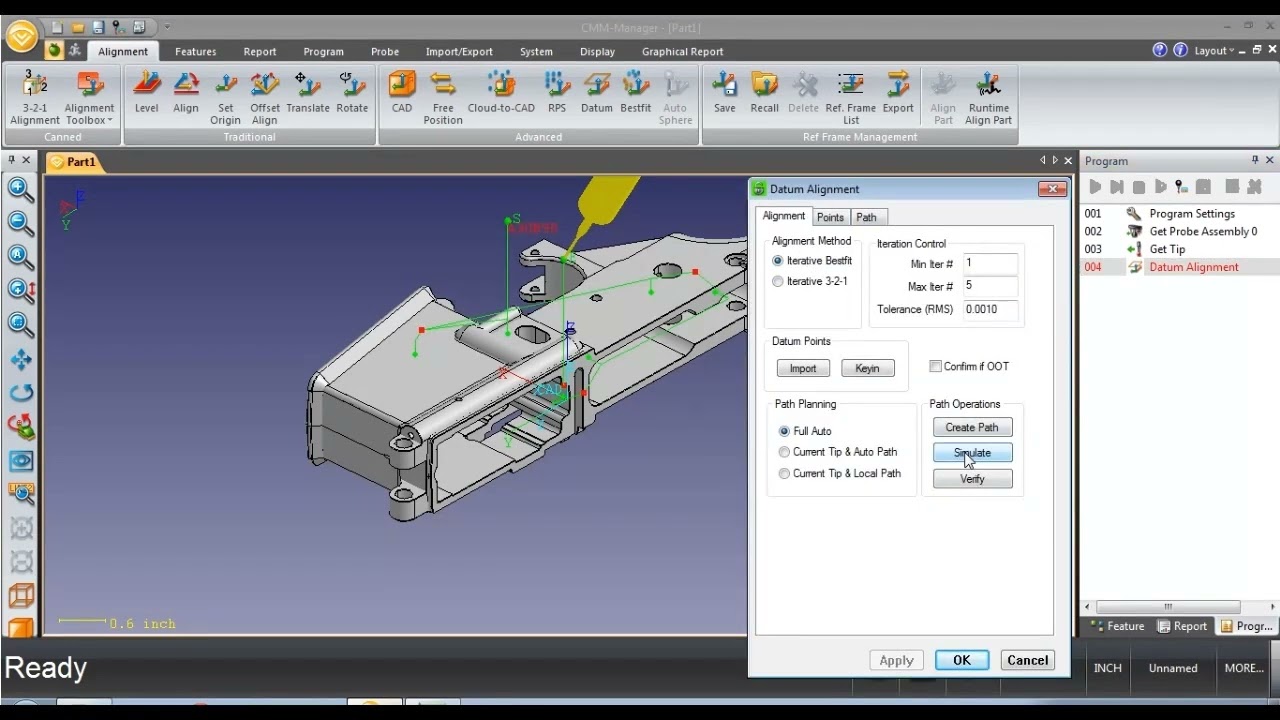
Task: Open the Layout dropdown menu
Action: point(1215,51)
